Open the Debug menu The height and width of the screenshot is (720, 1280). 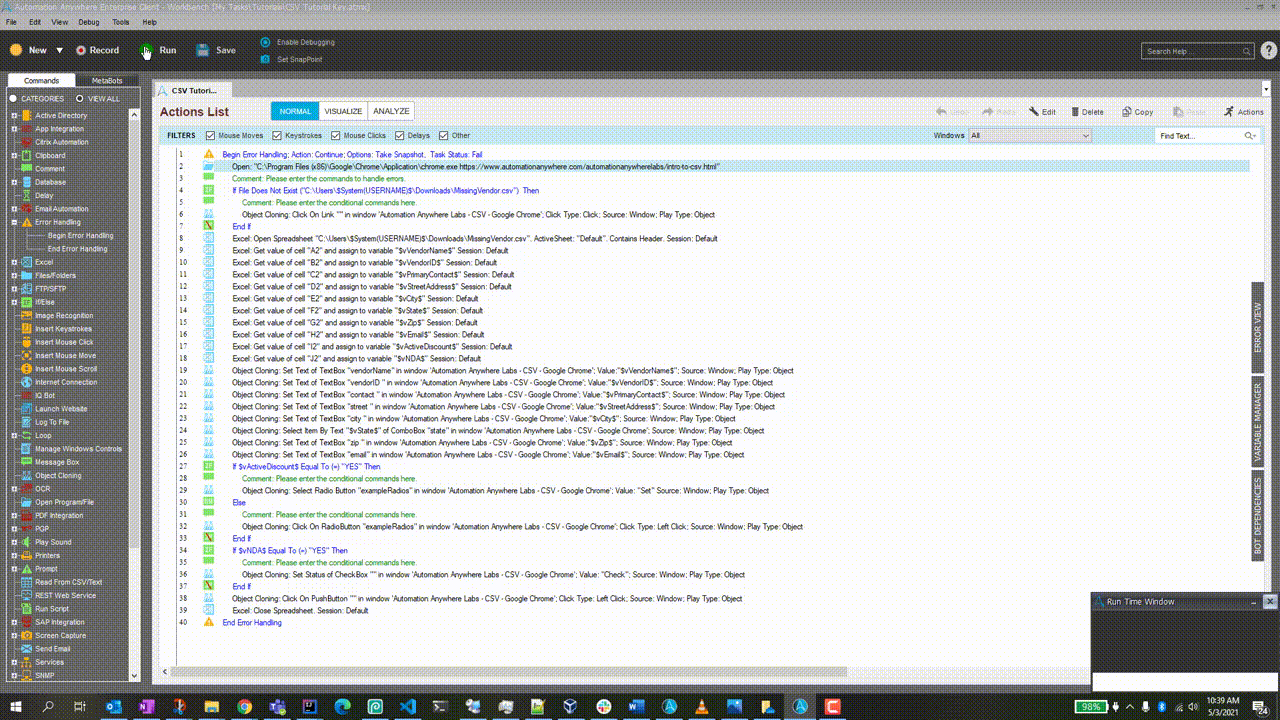coord(88,21)
